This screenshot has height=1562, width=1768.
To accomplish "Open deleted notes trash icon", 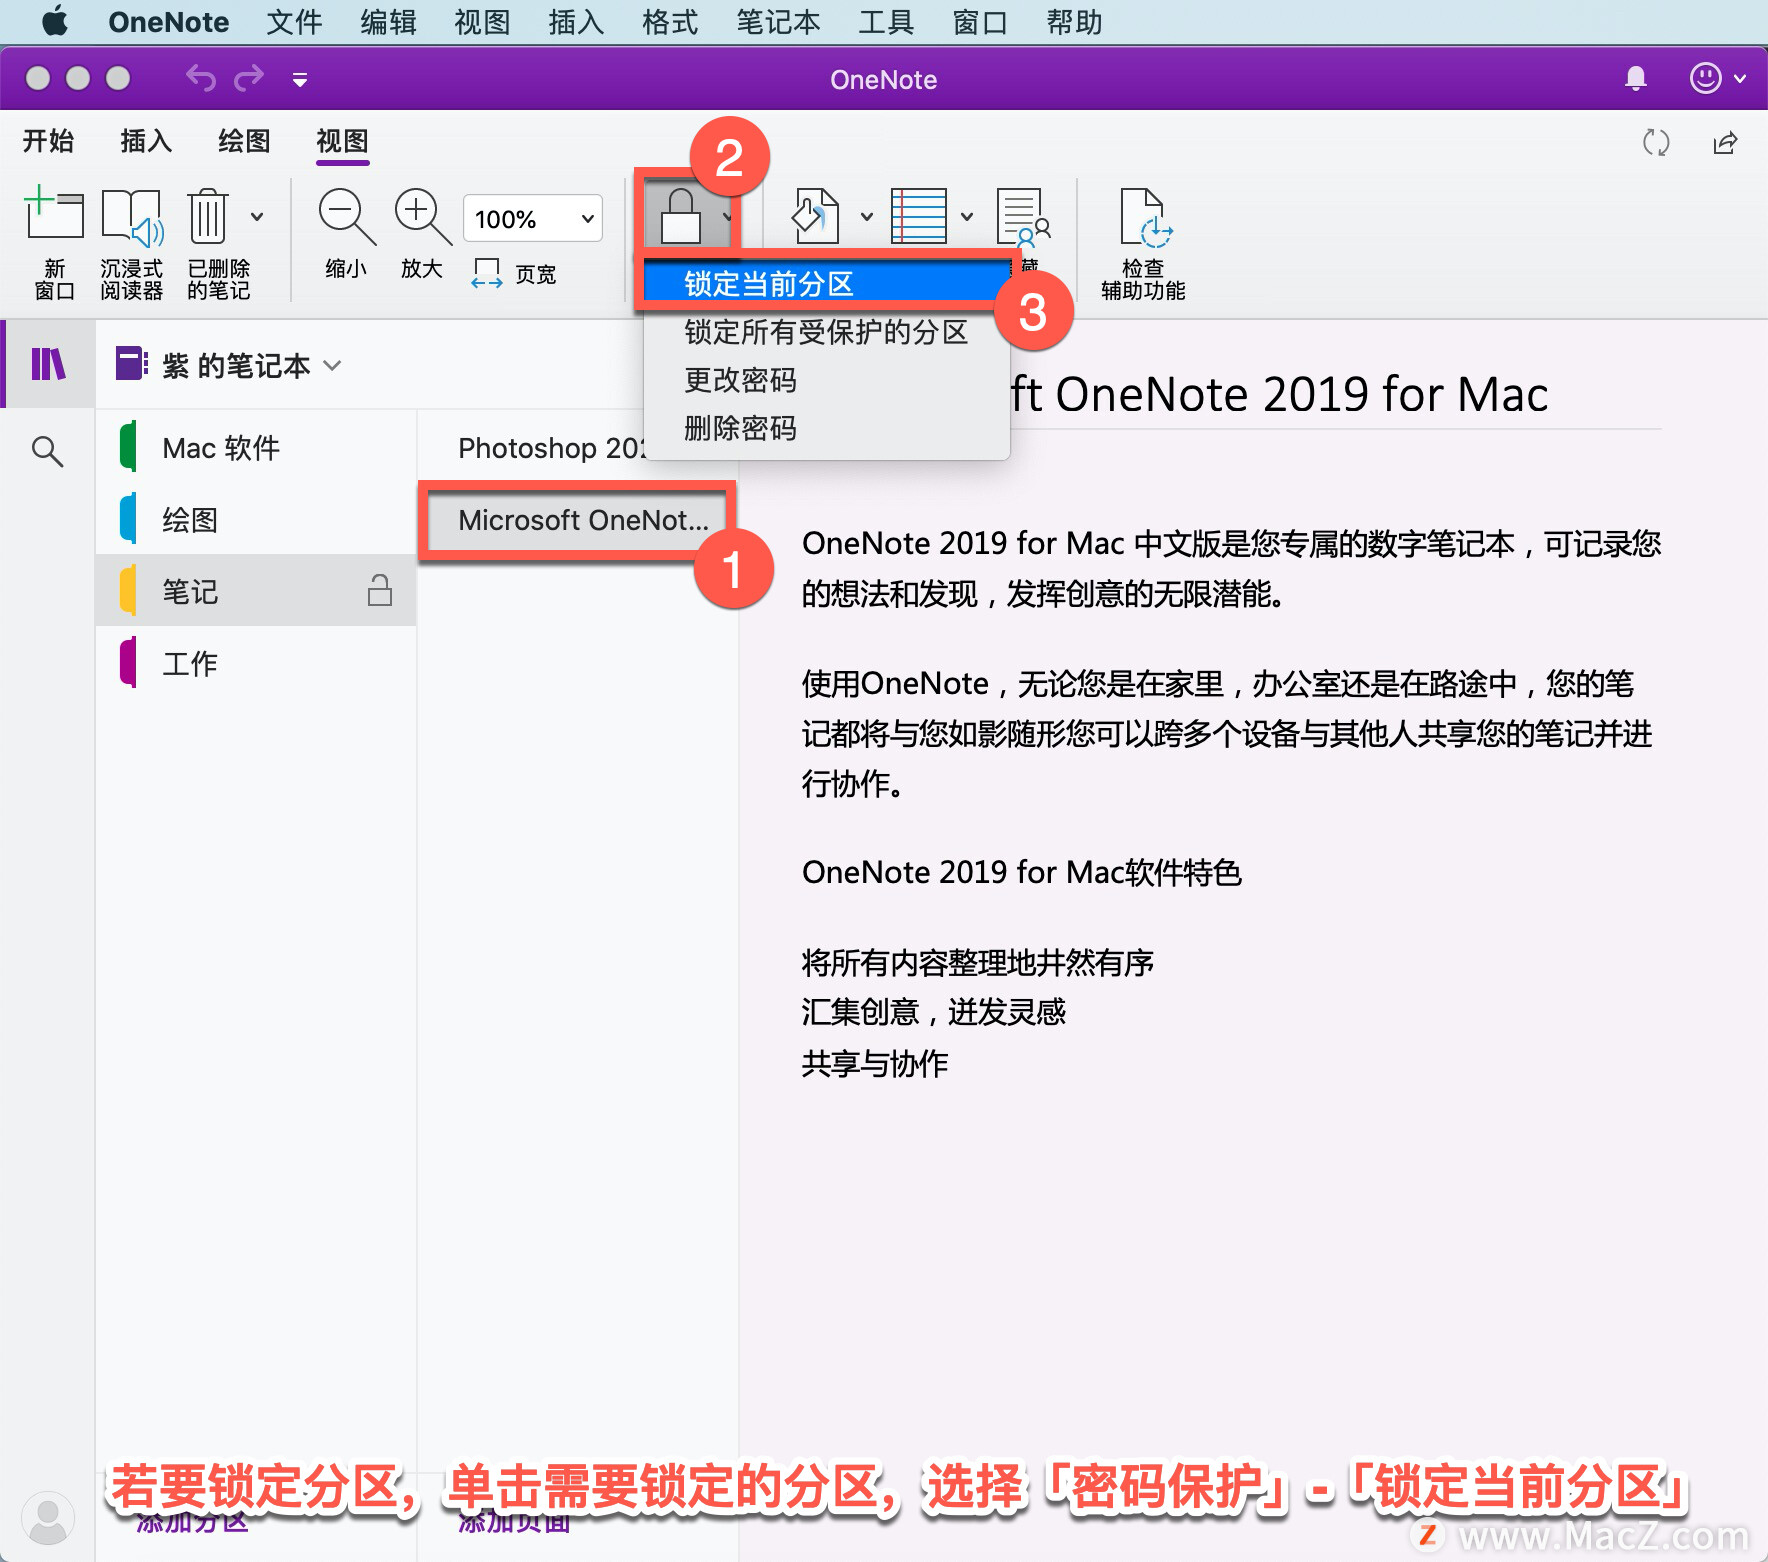I will click(x=208, y=216).
